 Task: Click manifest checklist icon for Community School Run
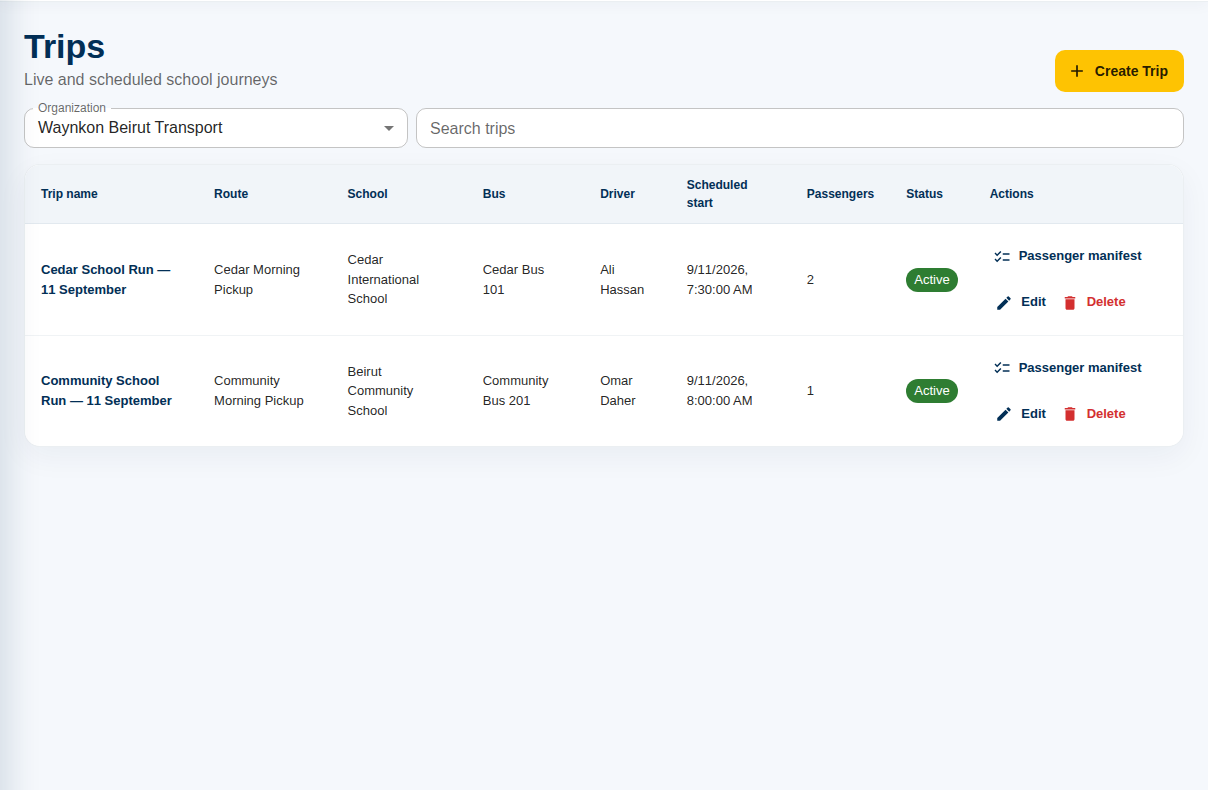click(1002, 368)
